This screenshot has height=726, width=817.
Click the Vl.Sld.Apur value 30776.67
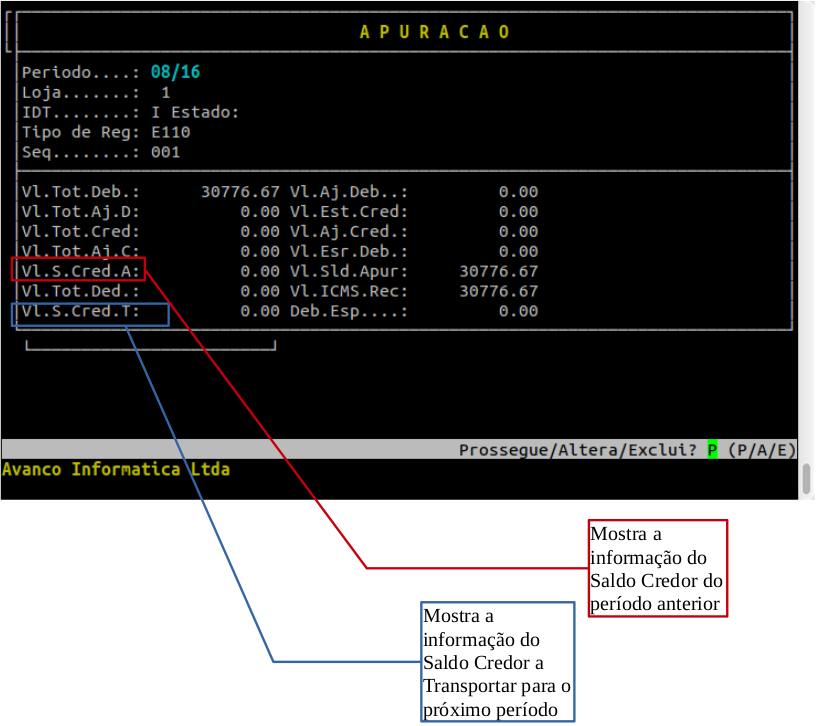498,271
